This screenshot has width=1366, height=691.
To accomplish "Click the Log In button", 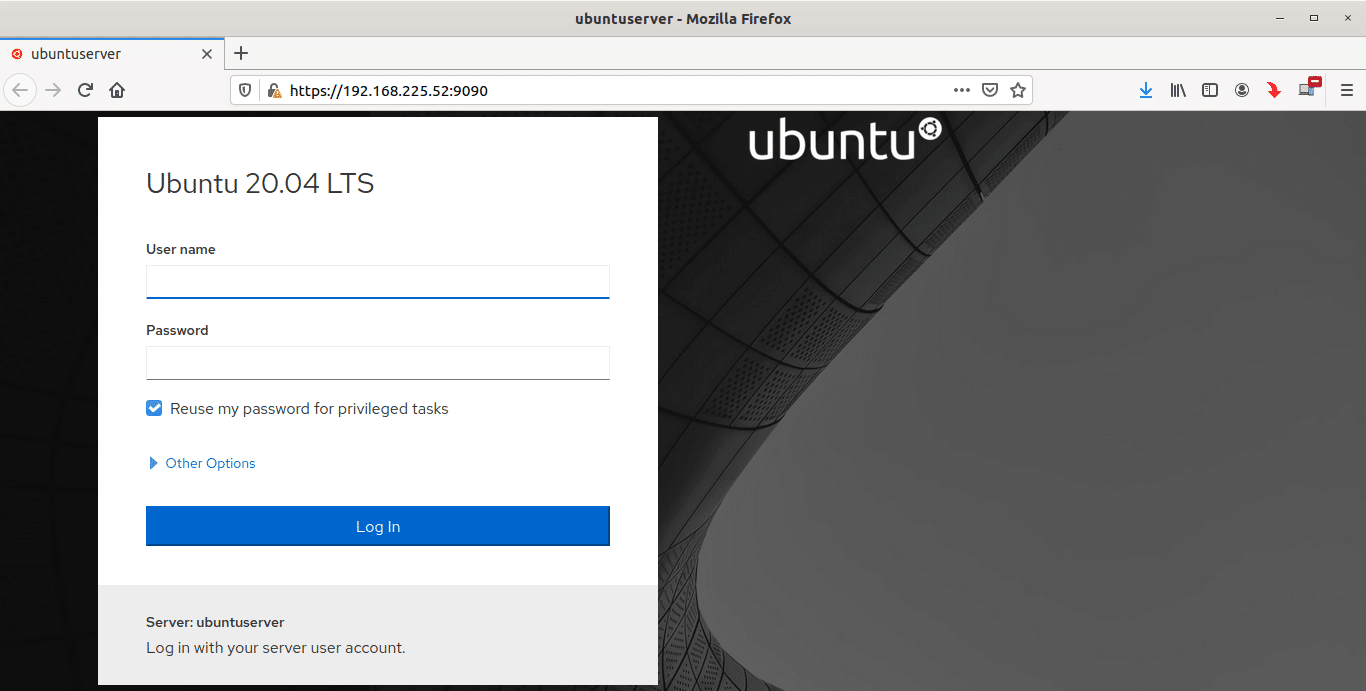I will coord(378,526).
